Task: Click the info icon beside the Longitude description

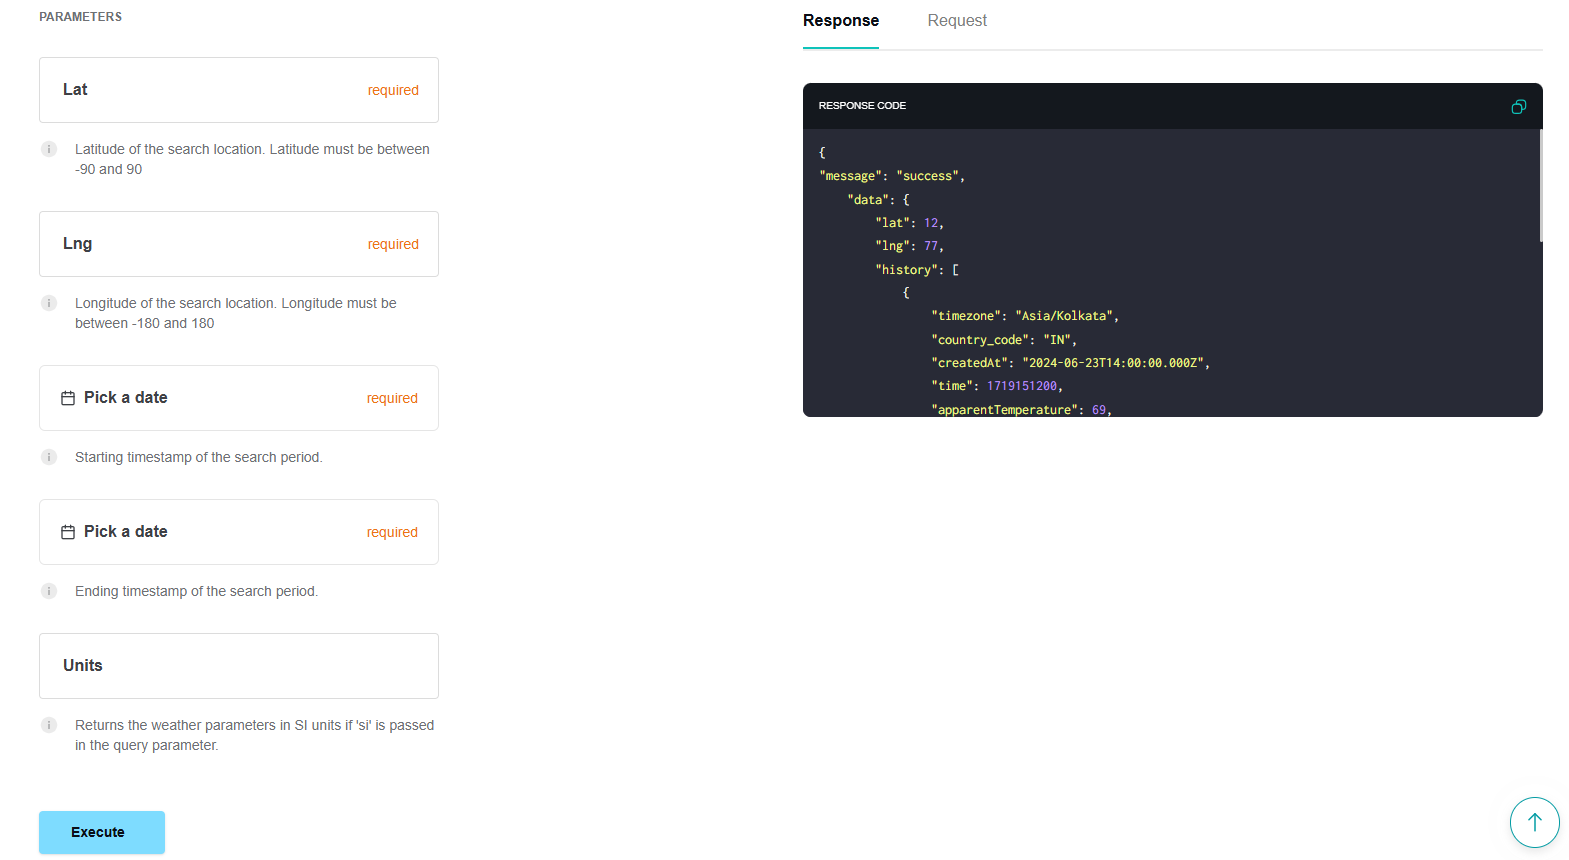Action: pos(49,303)
